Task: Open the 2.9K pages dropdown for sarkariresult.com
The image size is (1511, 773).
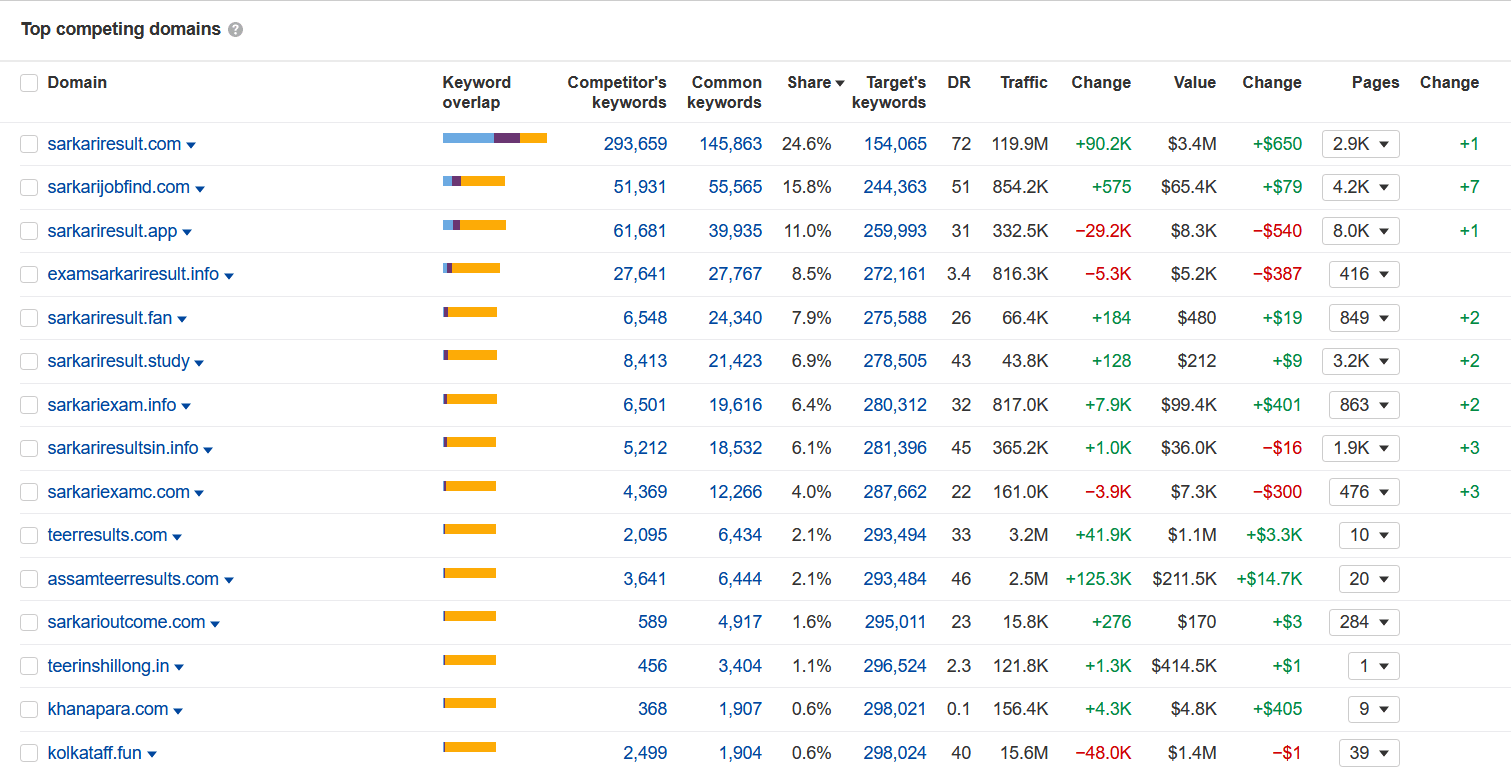Action: (1360, 144)
